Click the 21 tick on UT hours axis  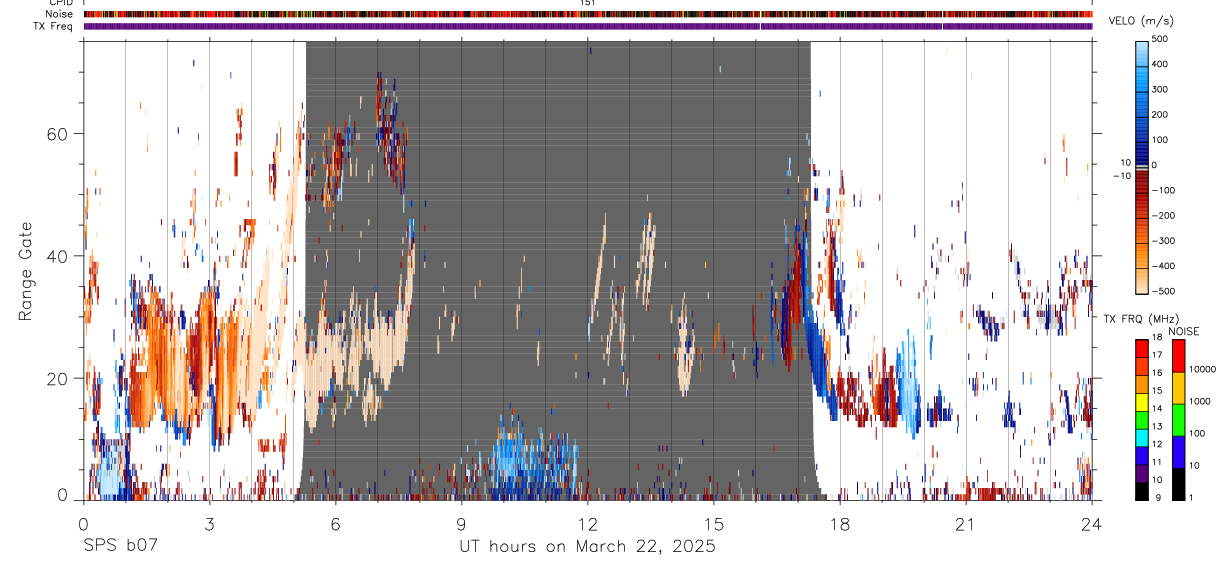point(965,523)
